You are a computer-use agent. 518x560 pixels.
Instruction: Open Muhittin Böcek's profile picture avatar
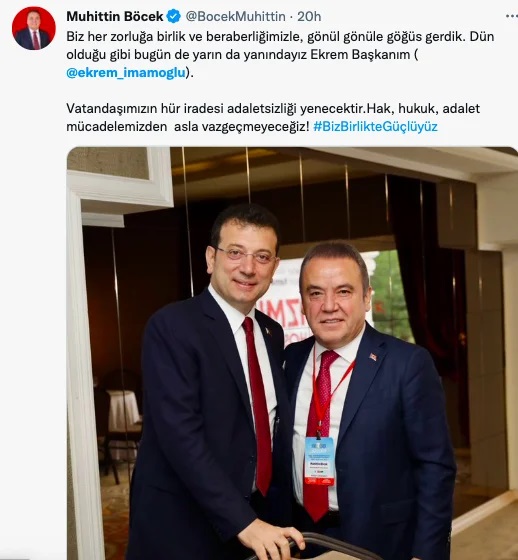coord(34,28)
